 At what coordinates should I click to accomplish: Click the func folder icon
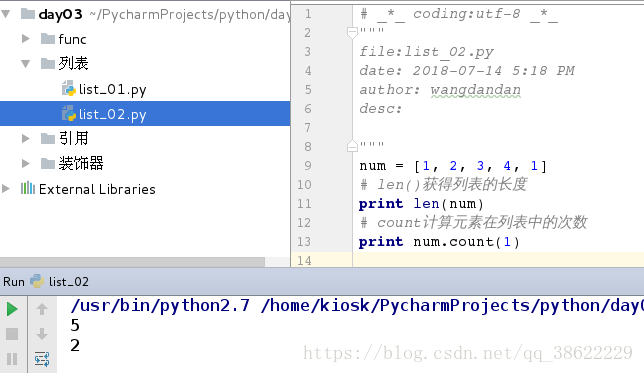click(48, 39)
